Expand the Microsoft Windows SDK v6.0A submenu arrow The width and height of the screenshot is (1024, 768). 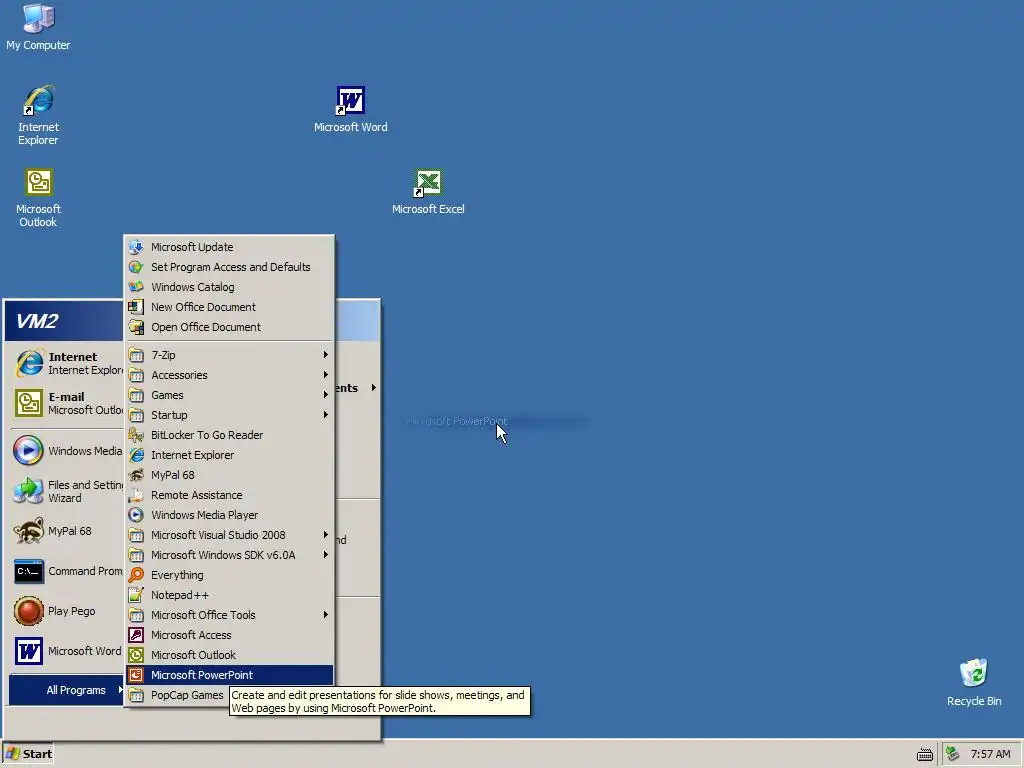[x=325, y=555]
